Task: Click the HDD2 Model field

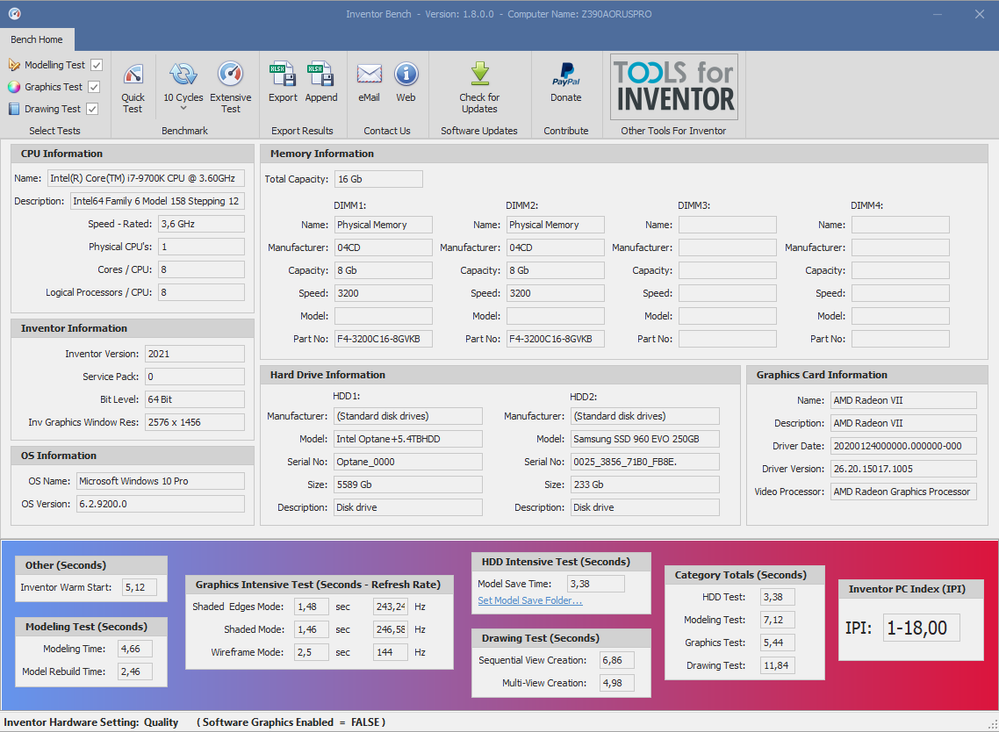Action: (645, 439)
